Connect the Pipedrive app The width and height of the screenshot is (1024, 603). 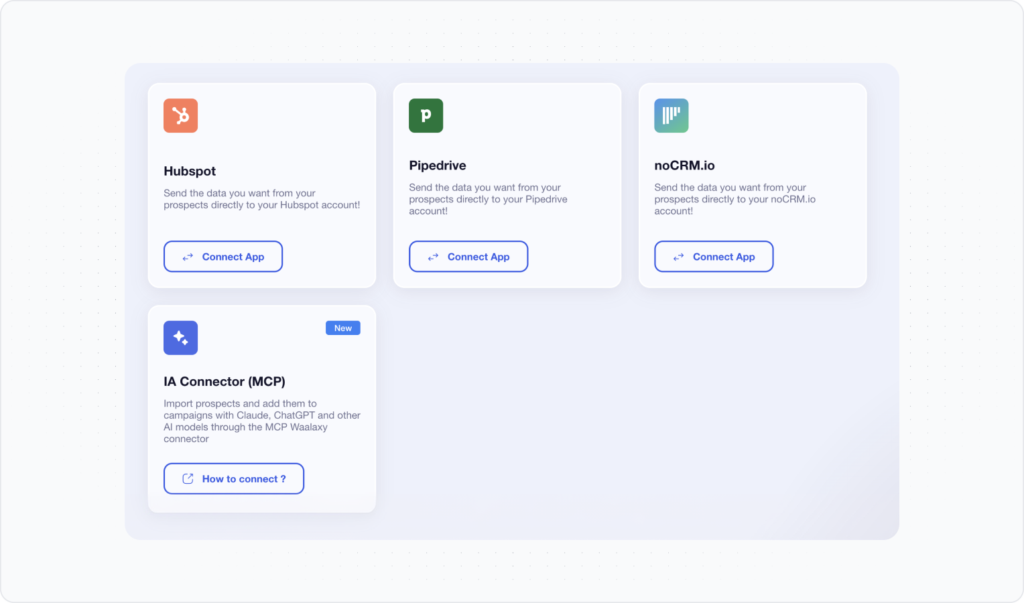(x=468, y=257)
